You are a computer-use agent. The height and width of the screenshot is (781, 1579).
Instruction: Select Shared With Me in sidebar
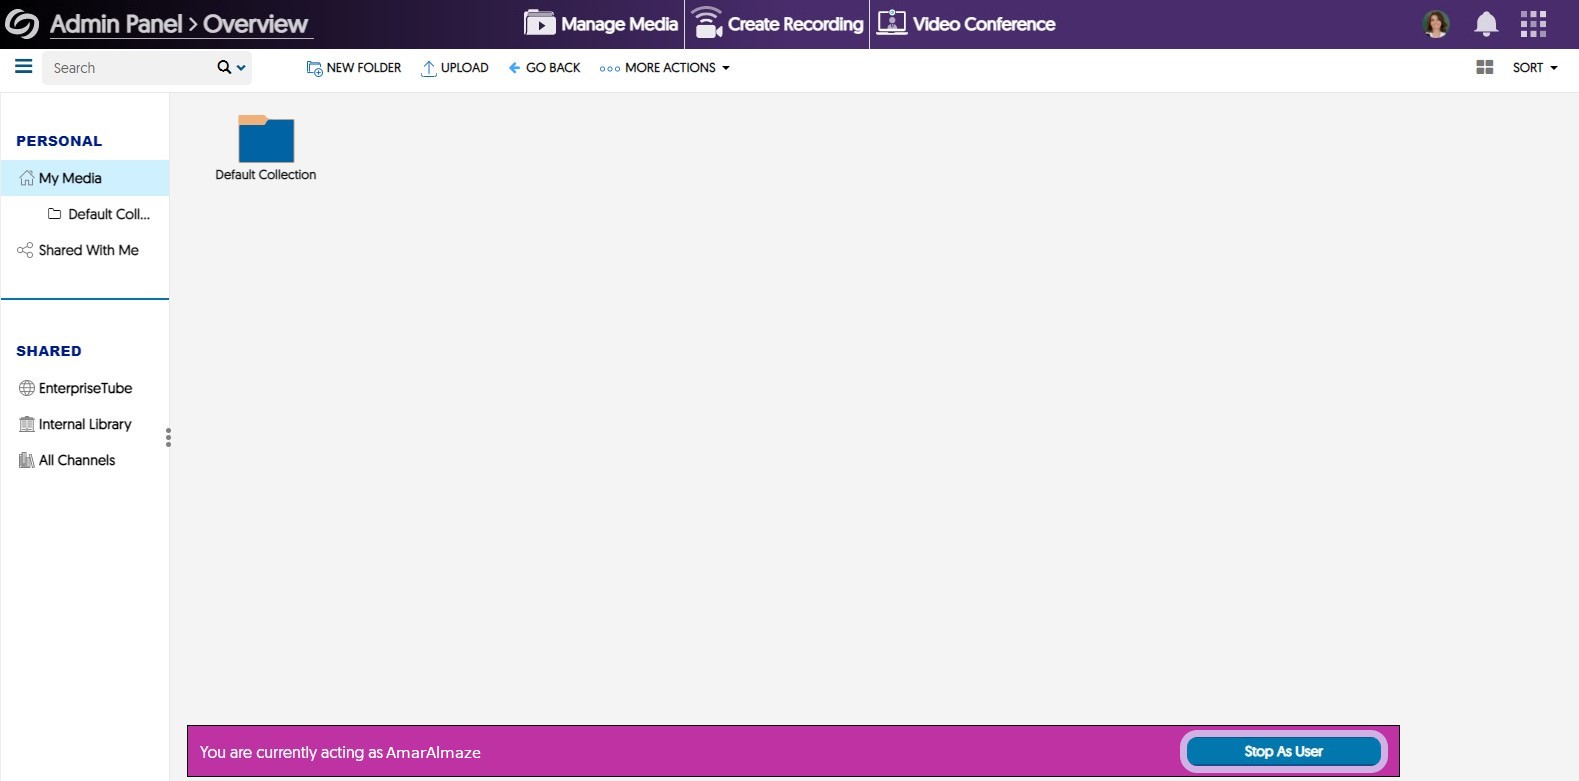pyautogui.click(x=88, y=250)
